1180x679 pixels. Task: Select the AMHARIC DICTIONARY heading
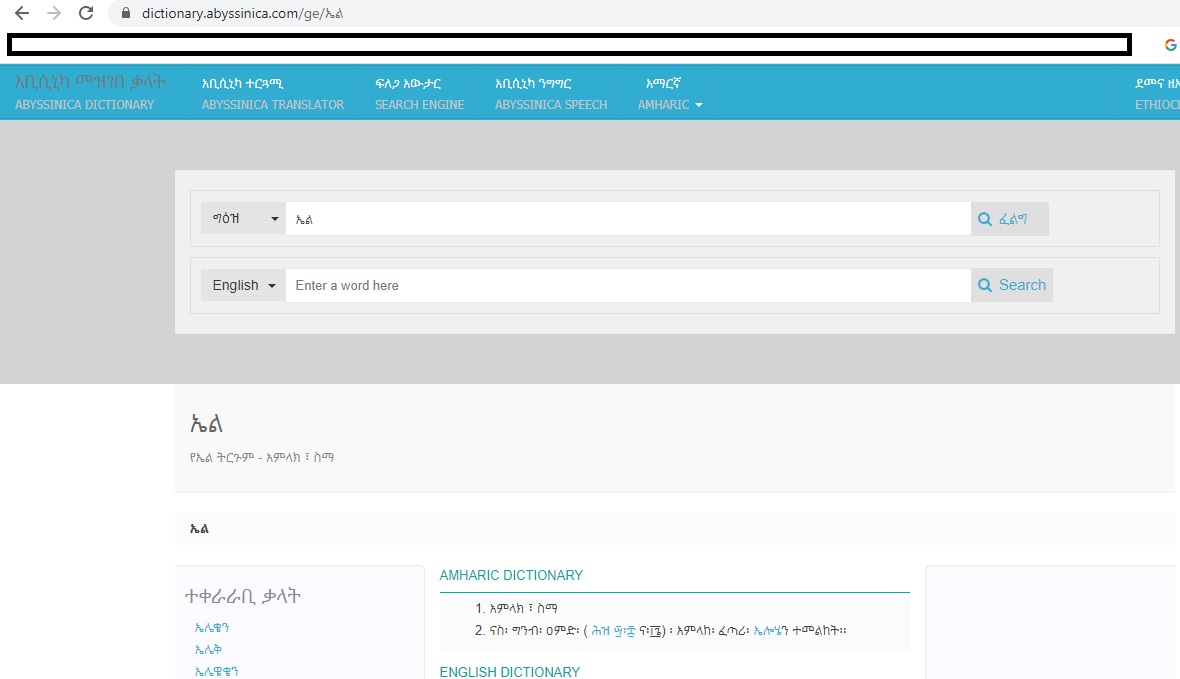(511, 575)
